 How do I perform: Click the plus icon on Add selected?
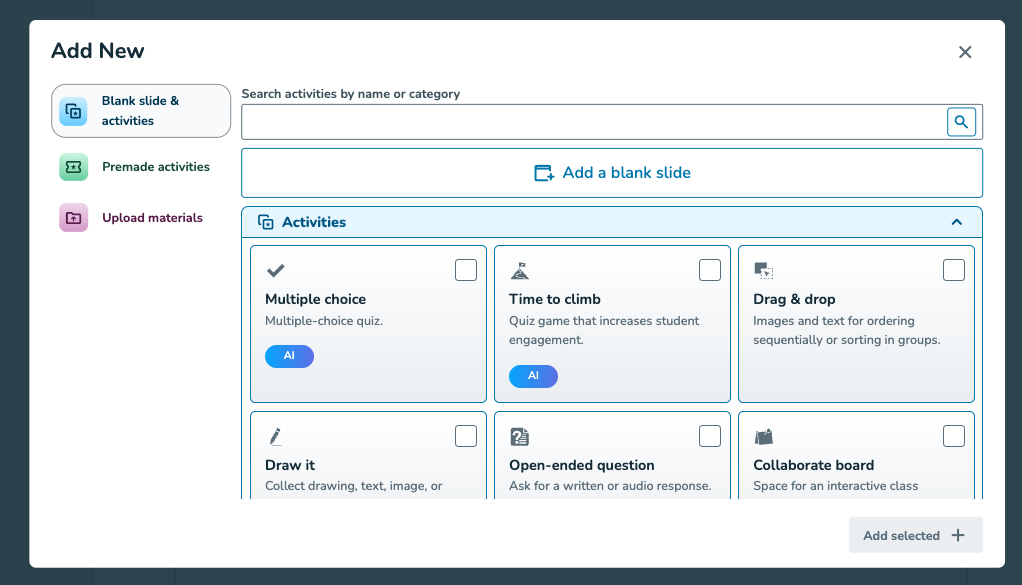point(957,535)
